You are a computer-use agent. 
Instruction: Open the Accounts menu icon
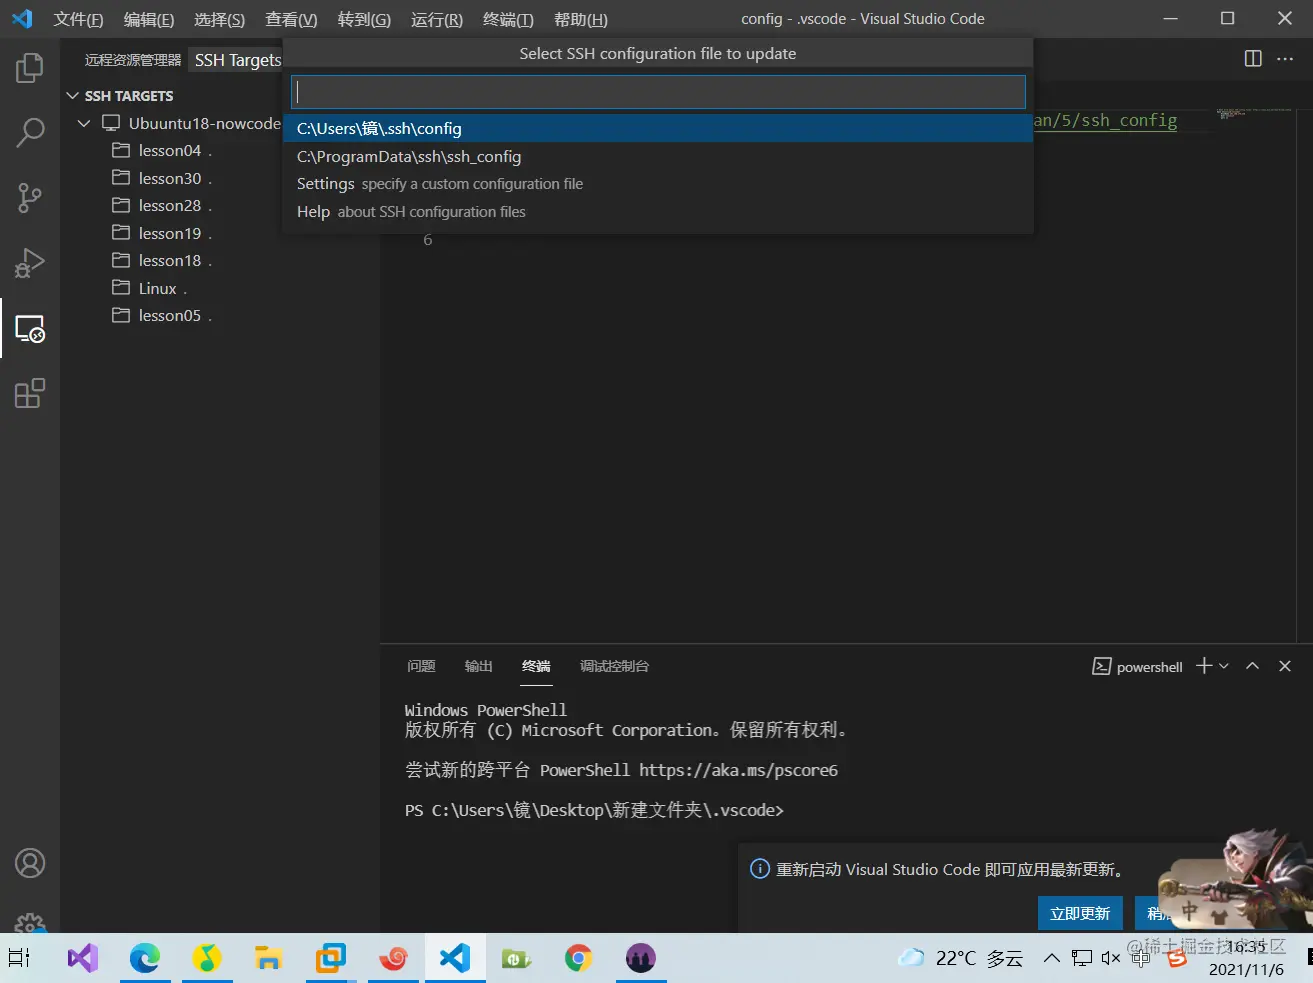click(x=30, y=863)
